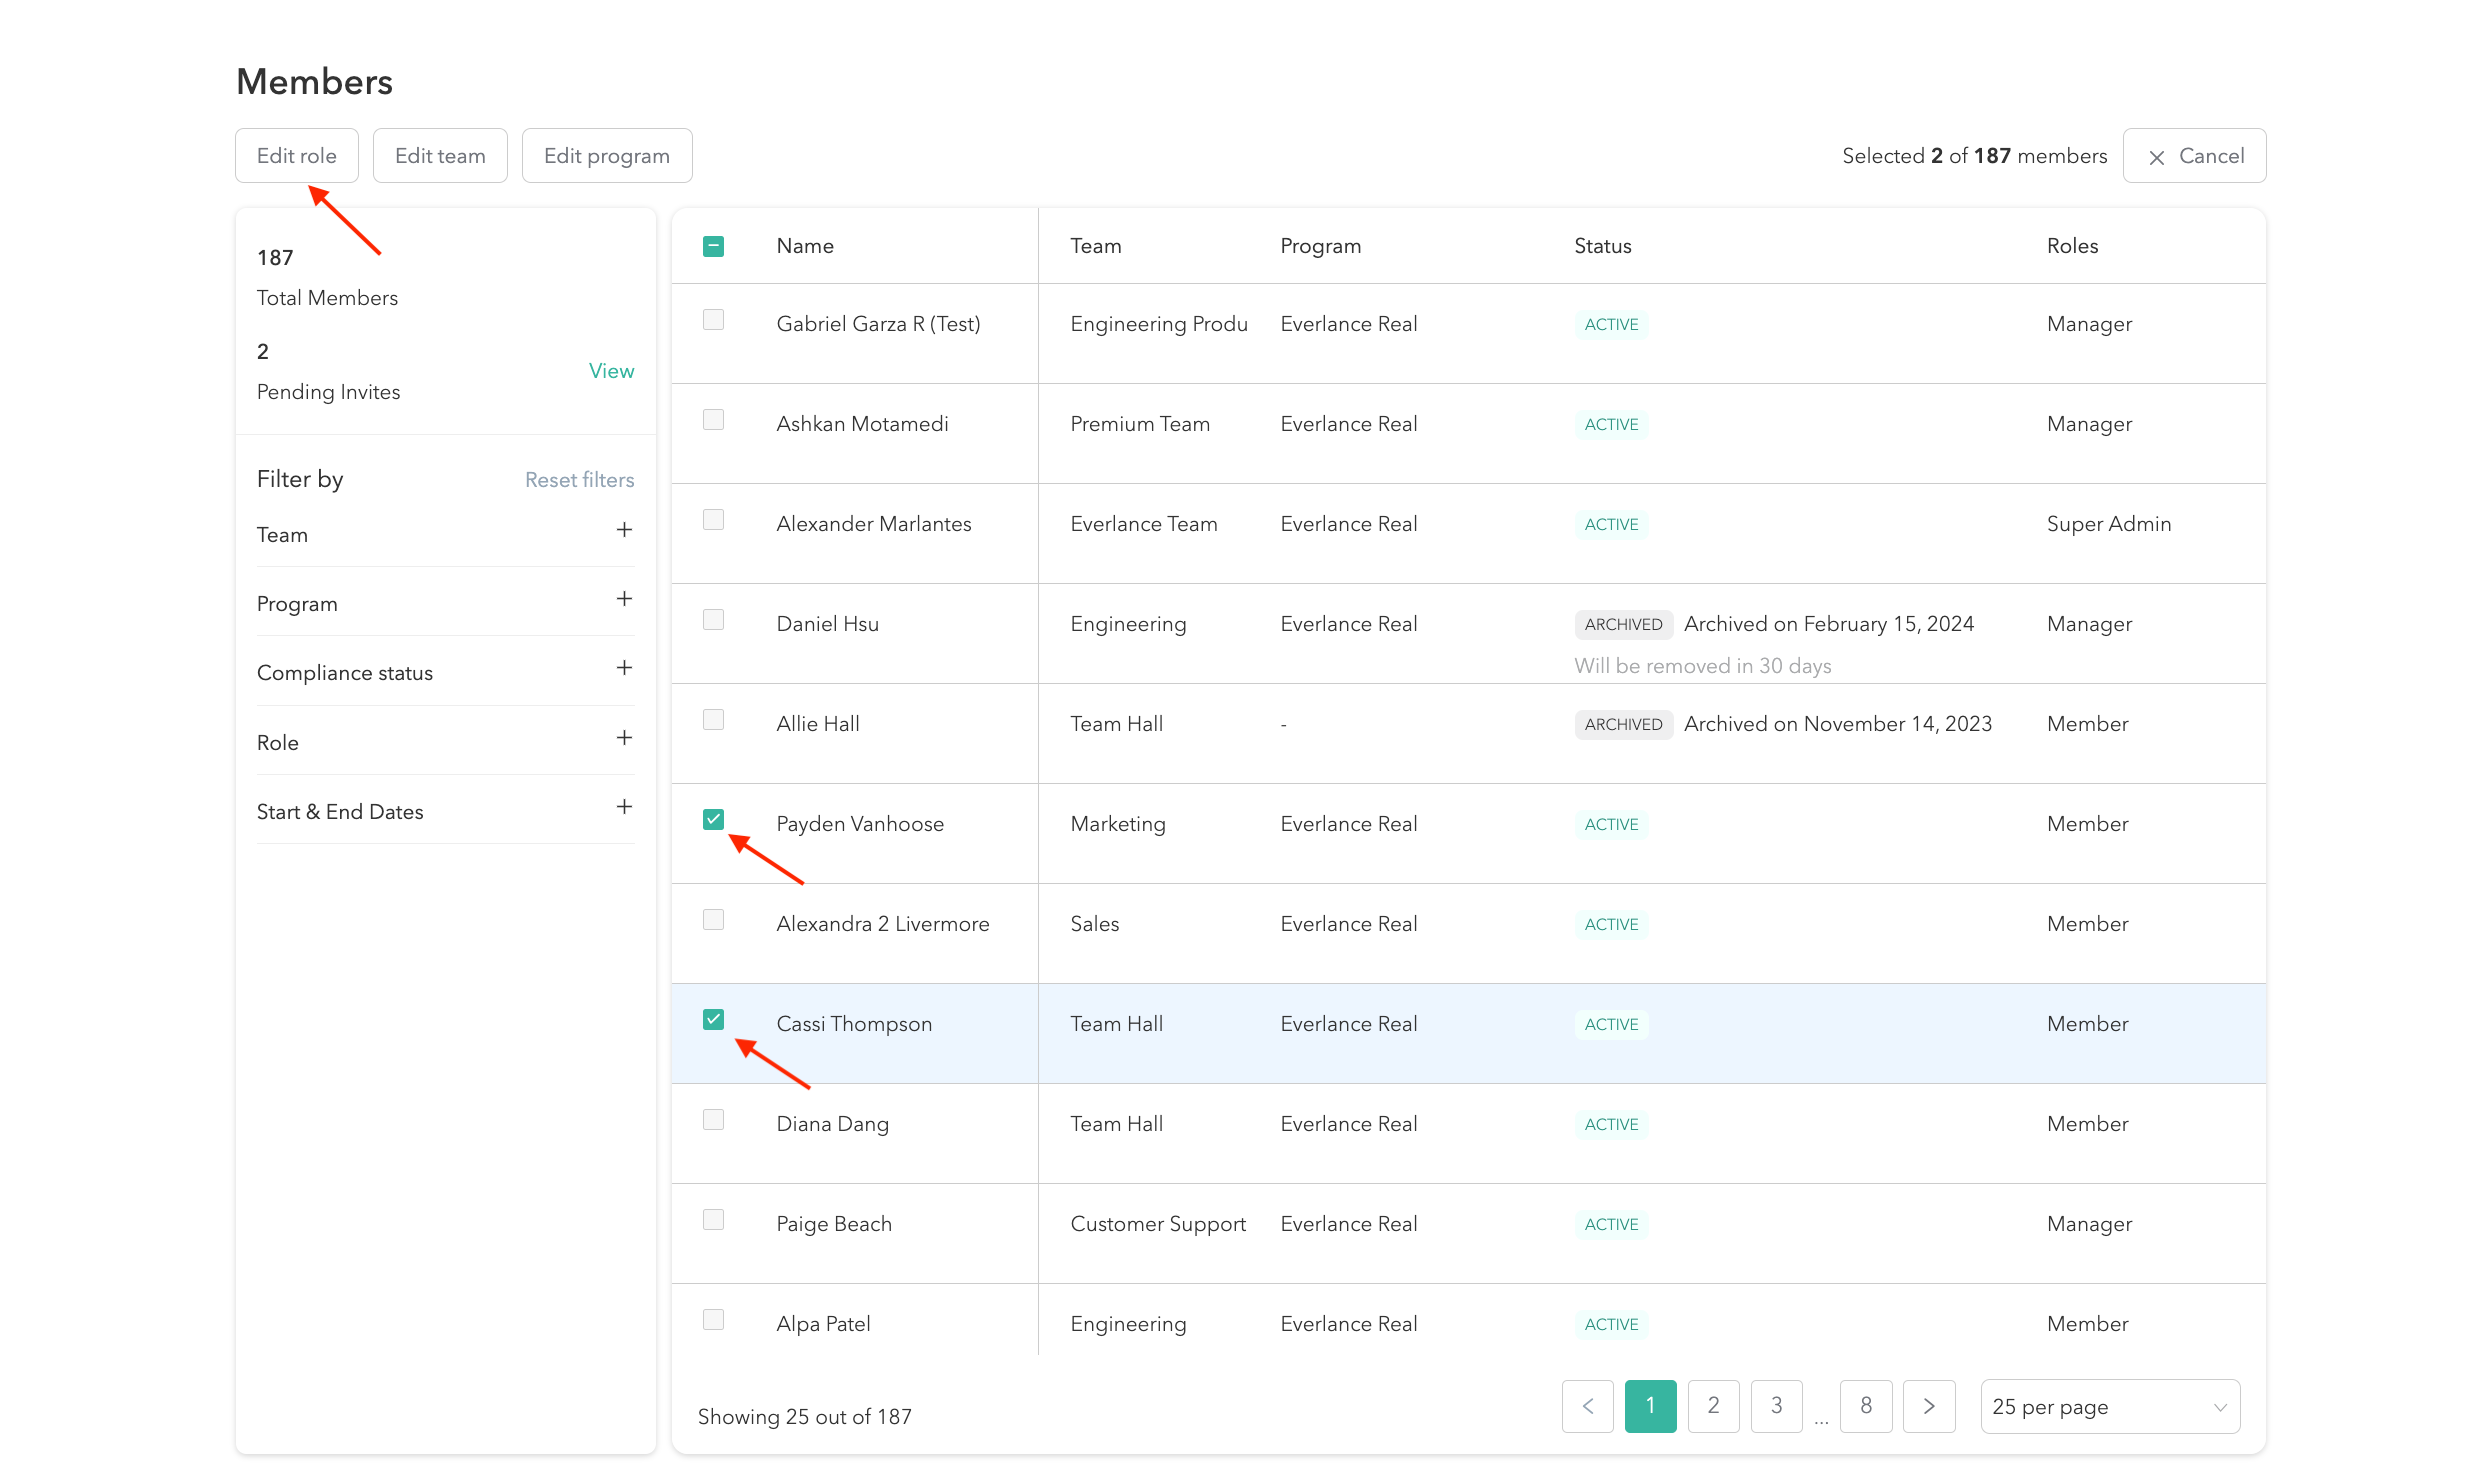Viewport: 2482px width, 1464px height.
Task: Jump to page 8 of members
Action: click(1865, 1406)
